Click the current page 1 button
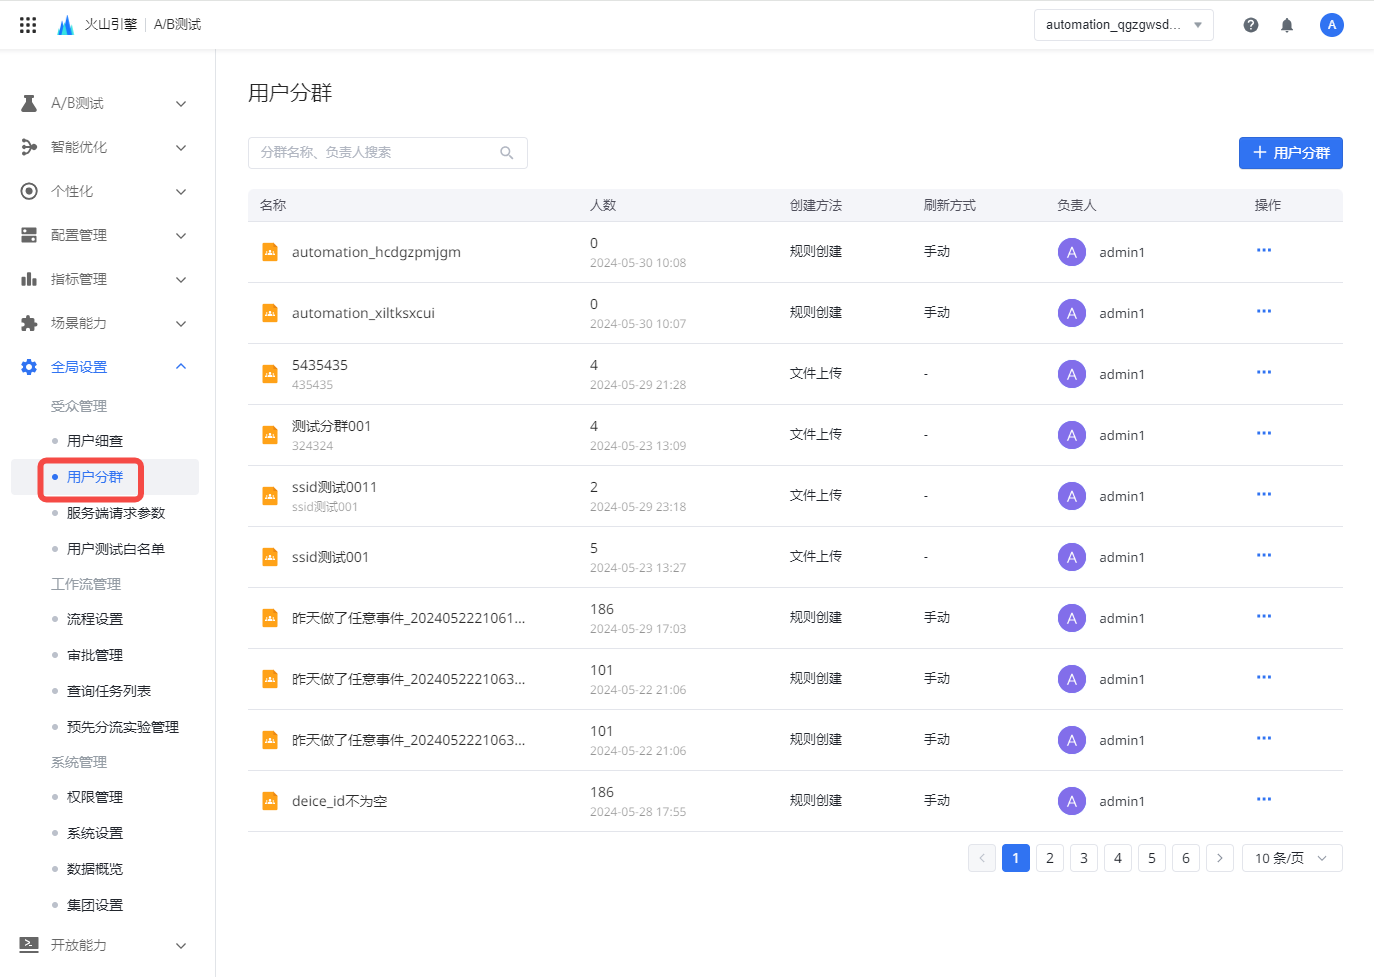 tap(1016, 858)
